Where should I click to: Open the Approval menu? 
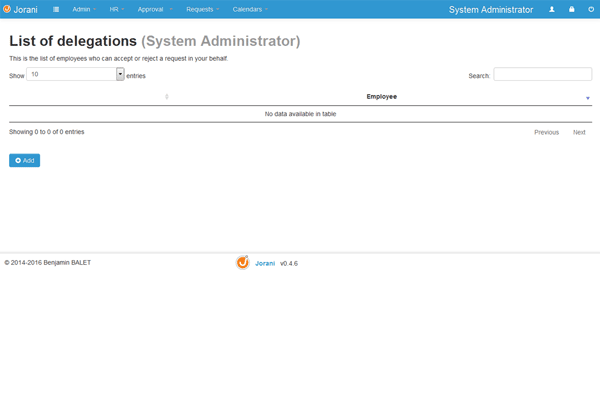tap(154, 9)
